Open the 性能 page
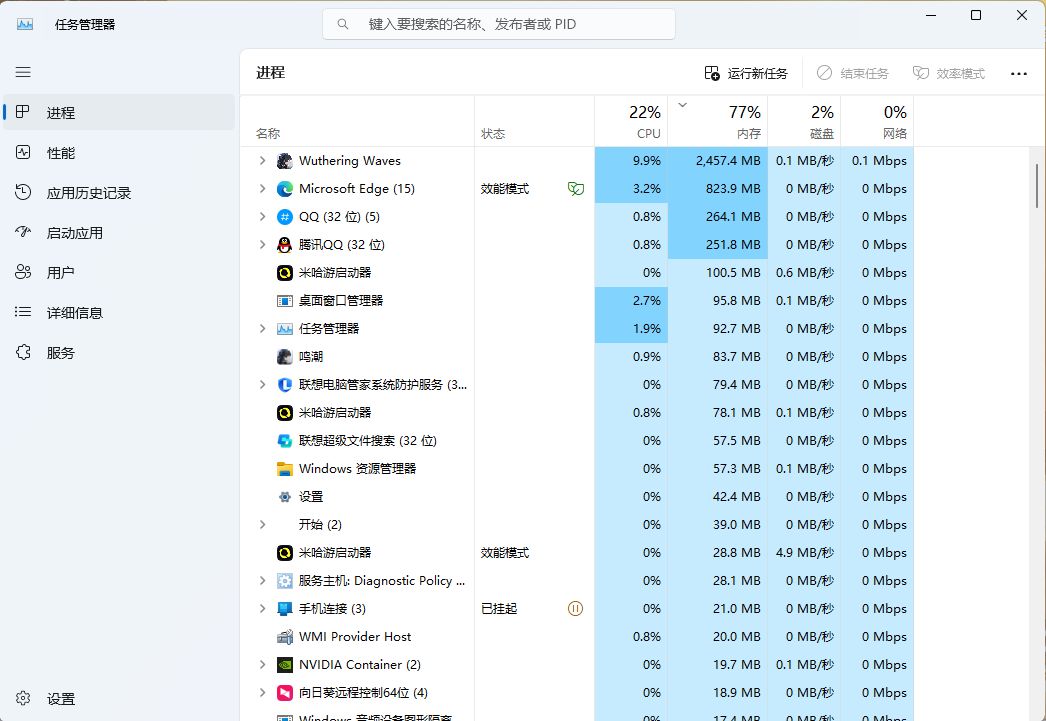 point(119,153)
